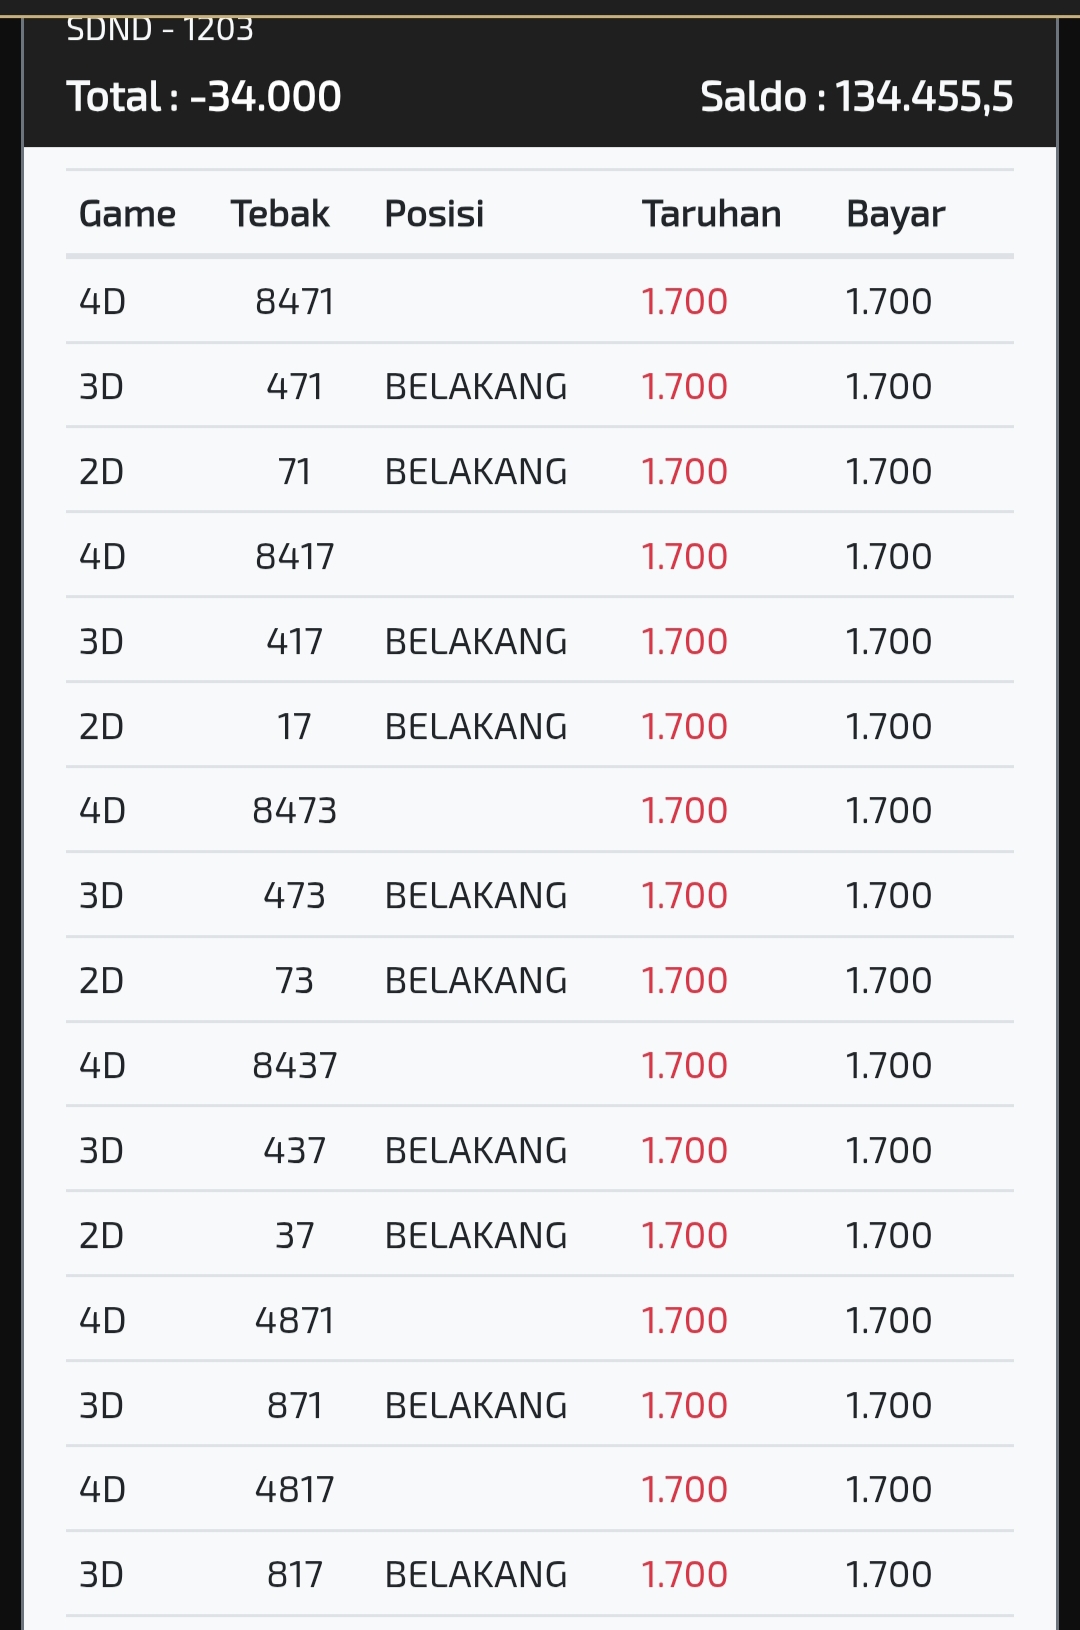The height and width of the screenshot is (1630, 1080).
Task: Select the Posisi column header
Action: [x=434, y=214]
